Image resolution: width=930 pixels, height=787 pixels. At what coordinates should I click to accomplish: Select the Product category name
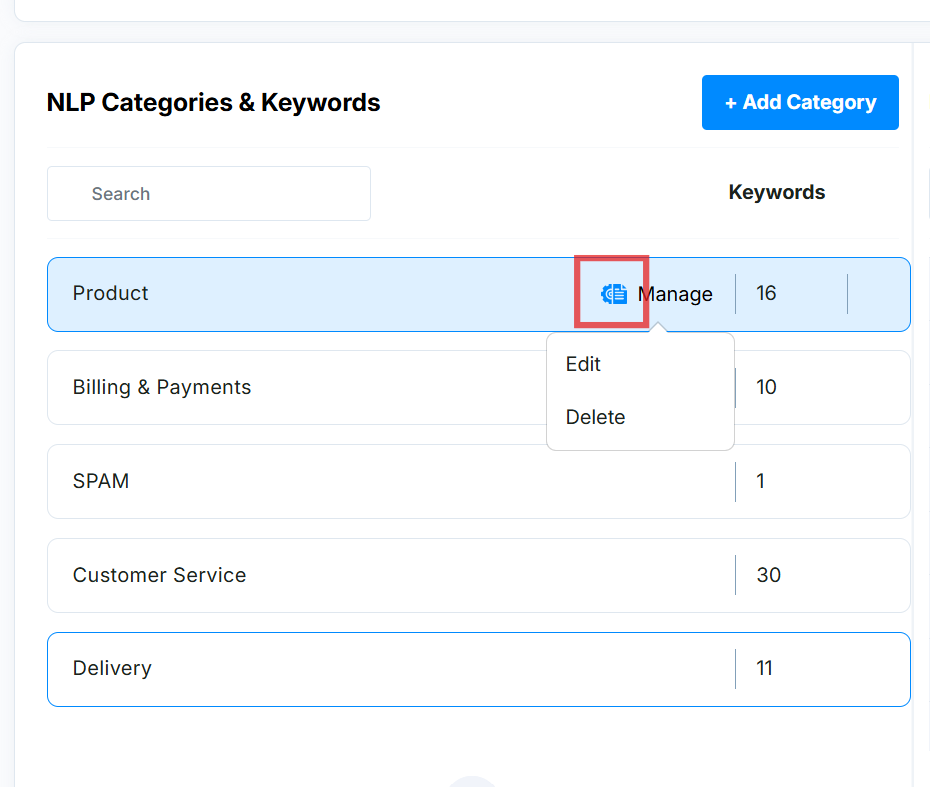pyautogui.click(x=111, y=293)
